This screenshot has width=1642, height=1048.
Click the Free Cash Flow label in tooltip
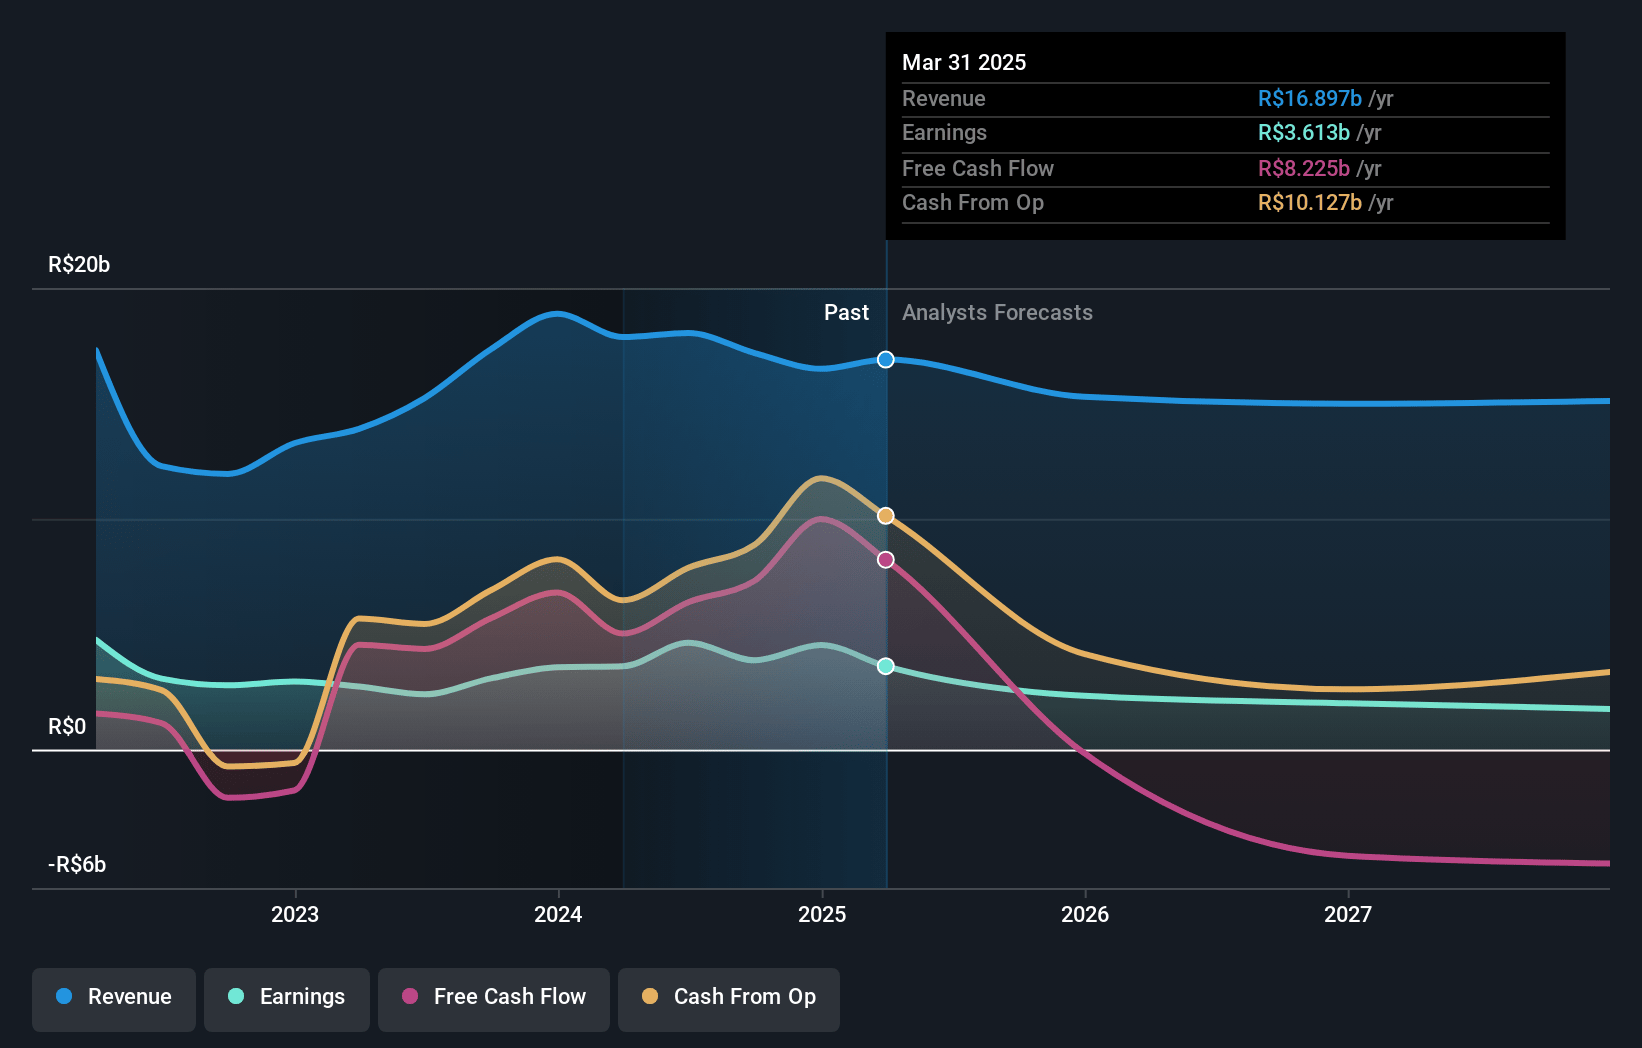pyautogui.click(x=978, y=168)
